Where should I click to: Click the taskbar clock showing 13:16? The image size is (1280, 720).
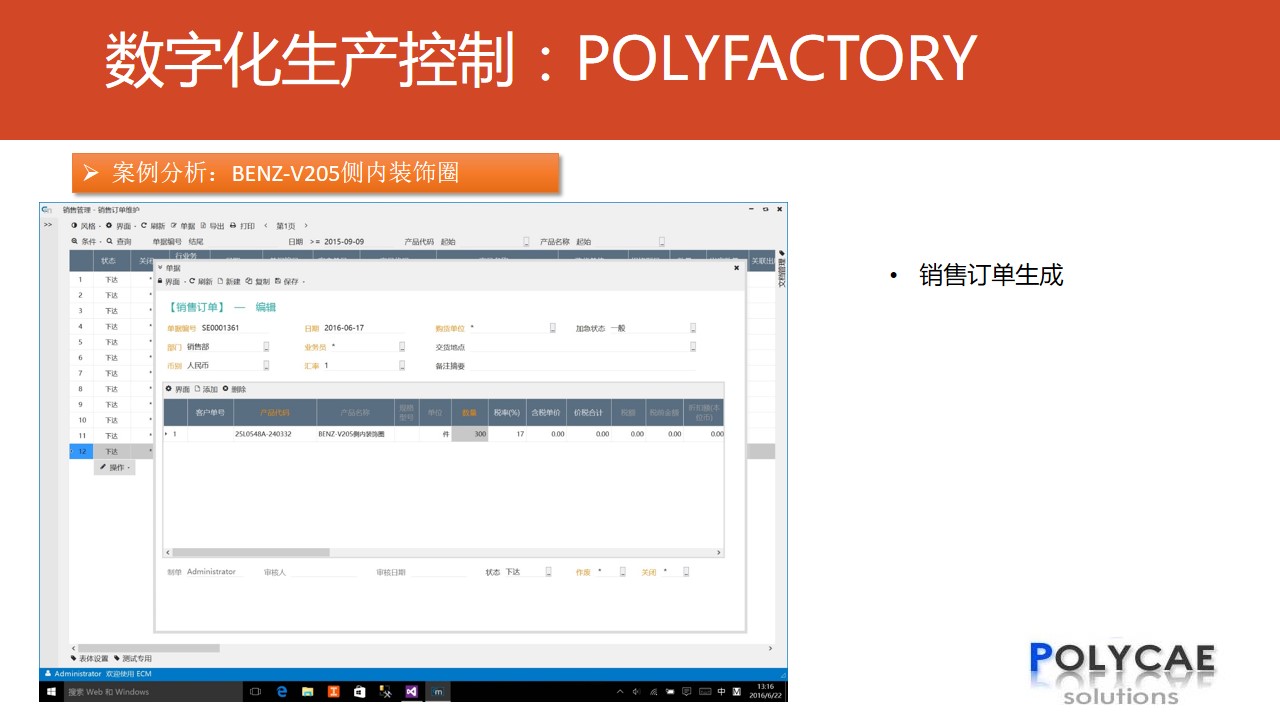coord(764,691)
